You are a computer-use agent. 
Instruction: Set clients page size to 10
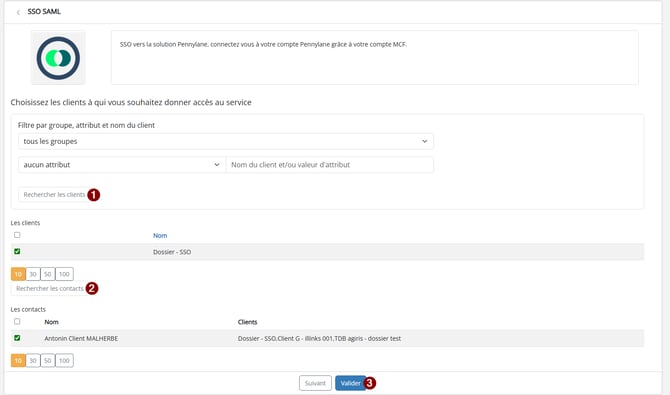click(x=18, y=274)
